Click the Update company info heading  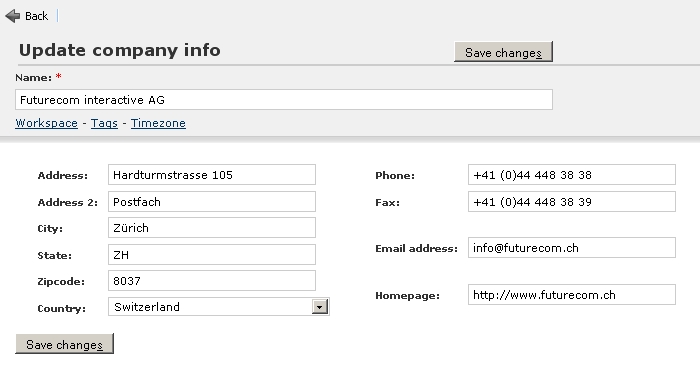tap(120, 50)
